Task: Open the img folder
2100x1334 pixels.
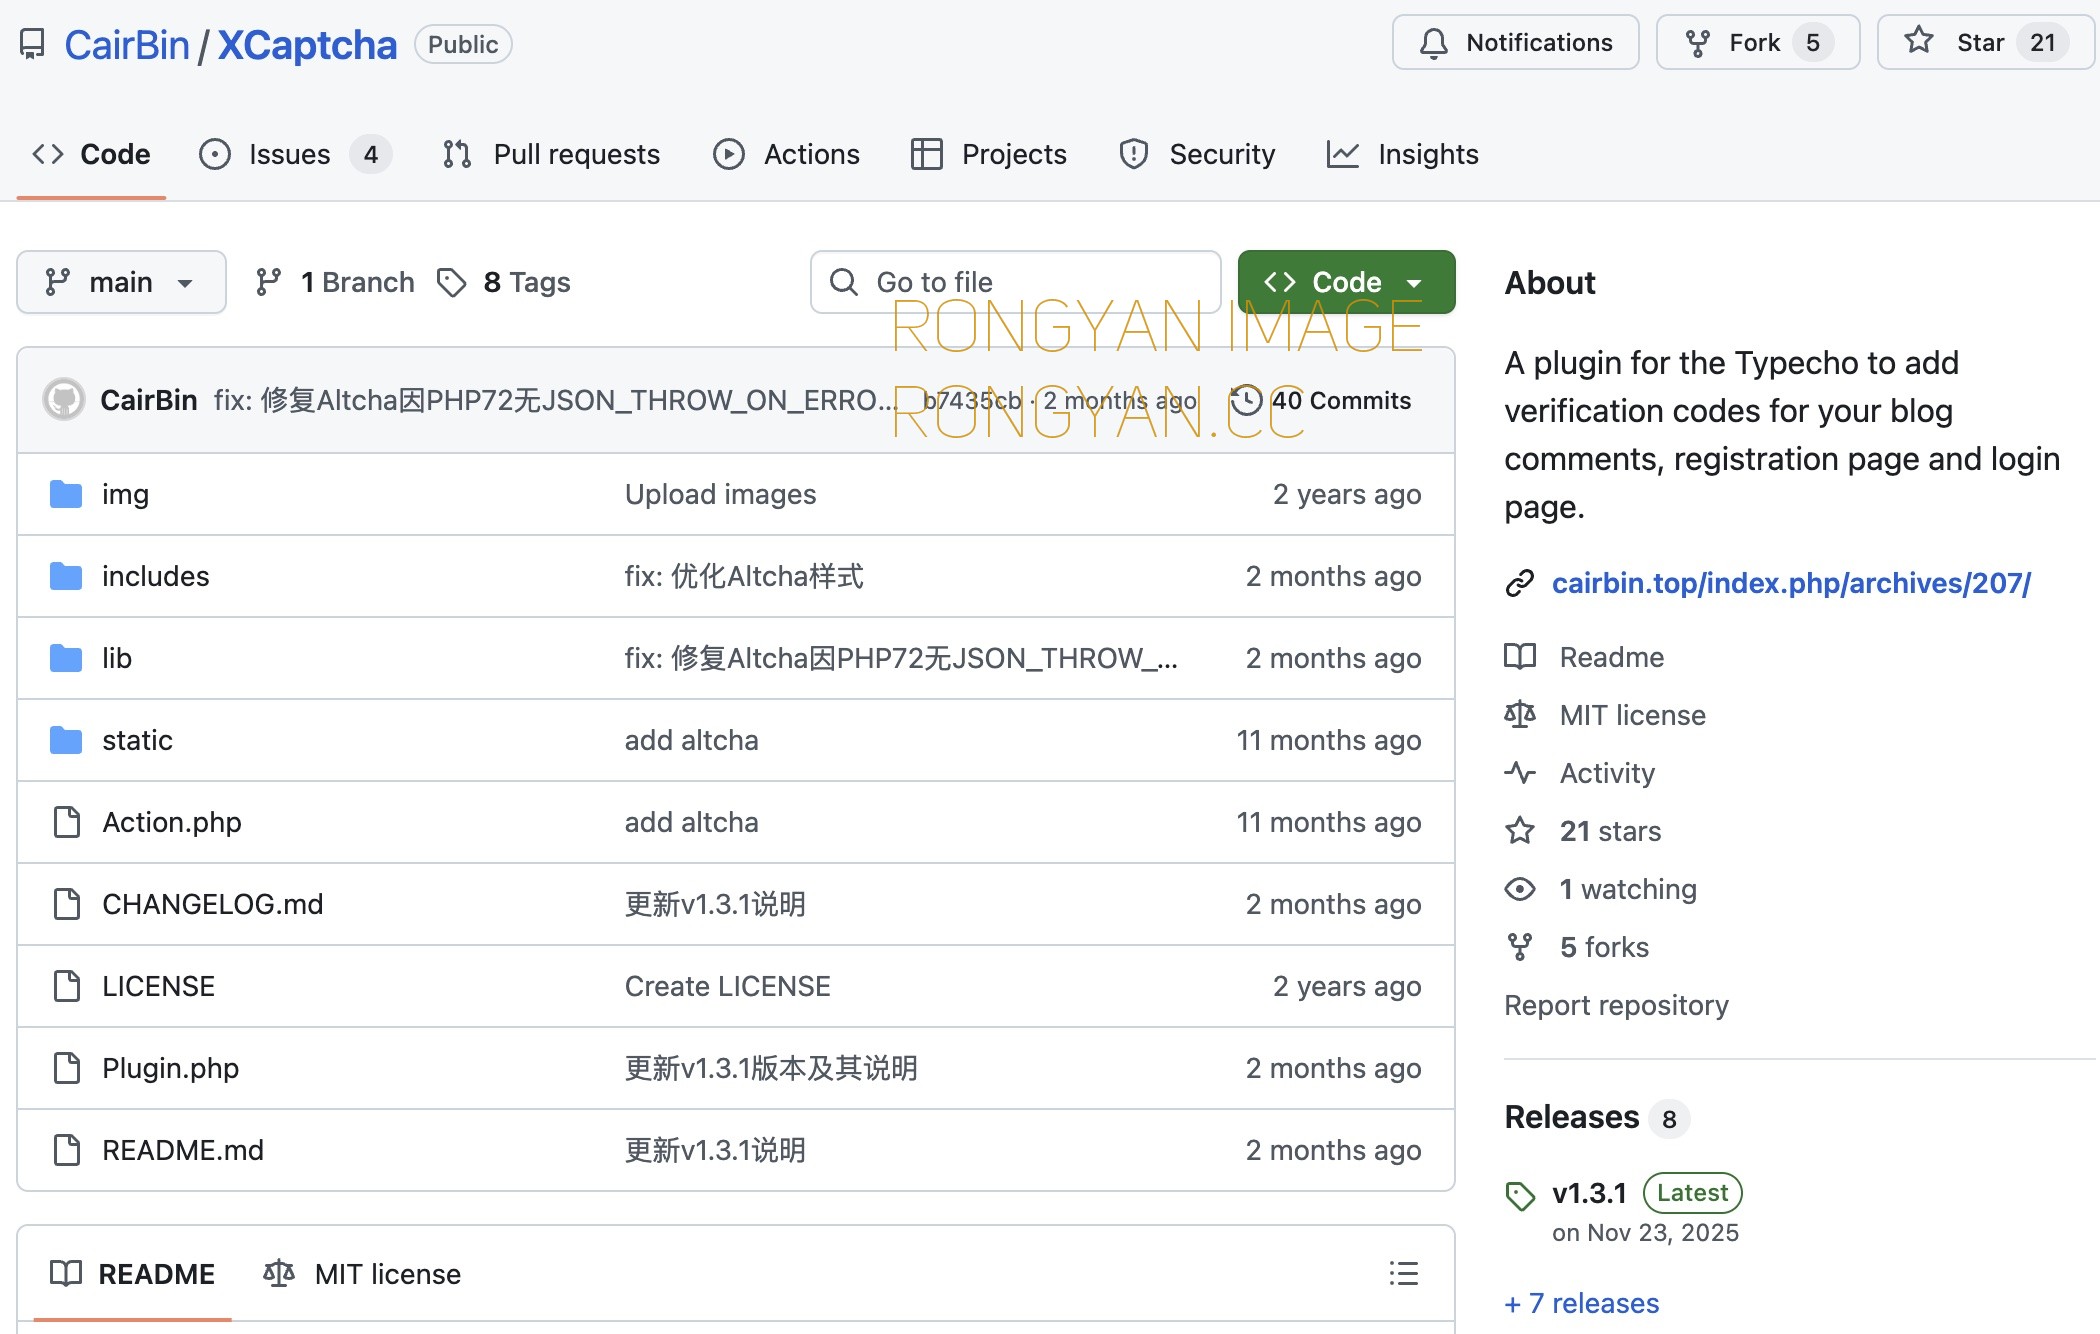Action: pos(125,494)
